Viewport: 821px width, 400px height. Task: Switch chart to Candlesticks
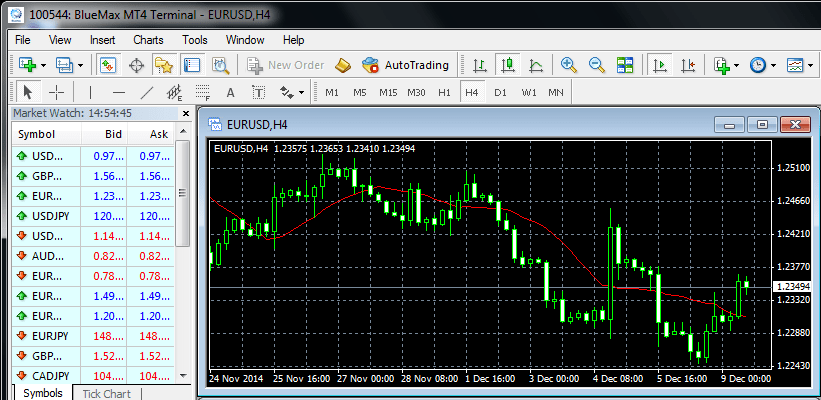click(x=507, y=65)
